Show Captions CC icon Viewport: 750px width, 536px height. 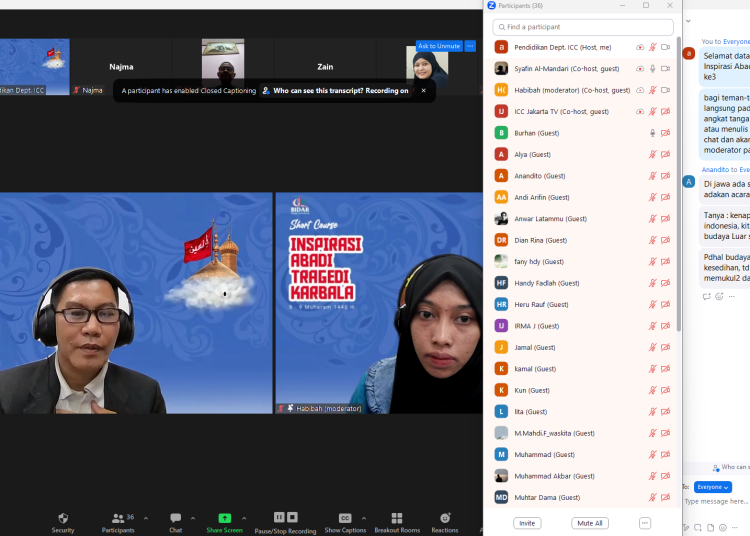(x=345, y=518)
